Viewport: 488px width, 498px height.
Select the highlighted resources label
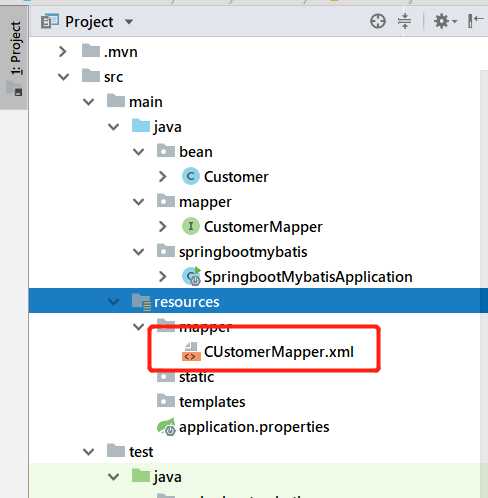186,302
